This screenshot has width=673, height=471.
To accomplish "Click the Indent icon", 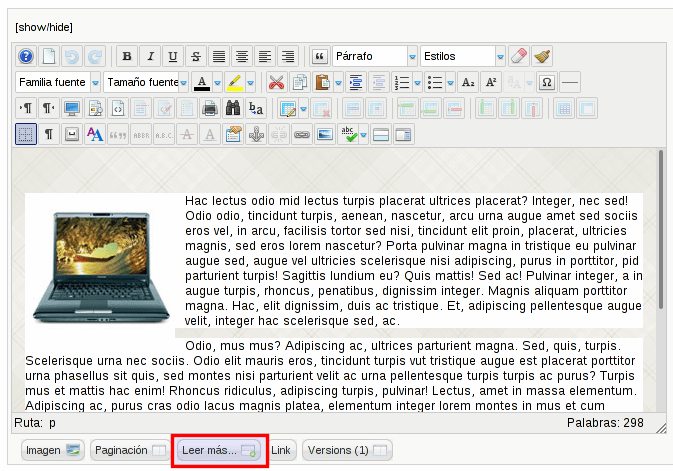I will pyautogui.click(x=356, y=82).
